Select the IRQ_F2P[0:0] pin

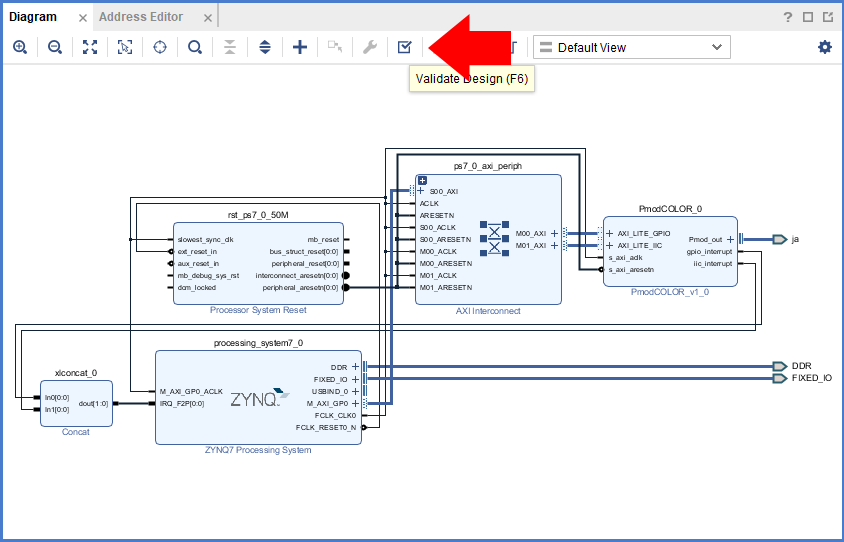(x=182, y=404)
